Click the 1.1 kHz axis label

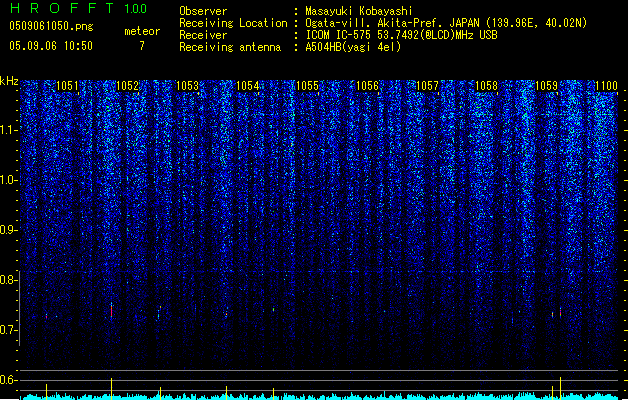(9, 130)
